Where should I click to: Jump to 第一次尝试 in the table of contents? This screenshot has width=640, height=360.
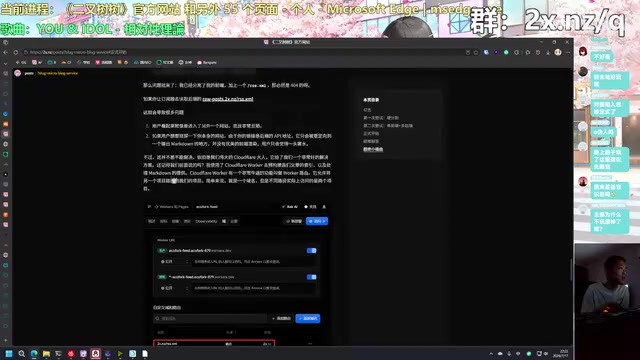[381, 118]
